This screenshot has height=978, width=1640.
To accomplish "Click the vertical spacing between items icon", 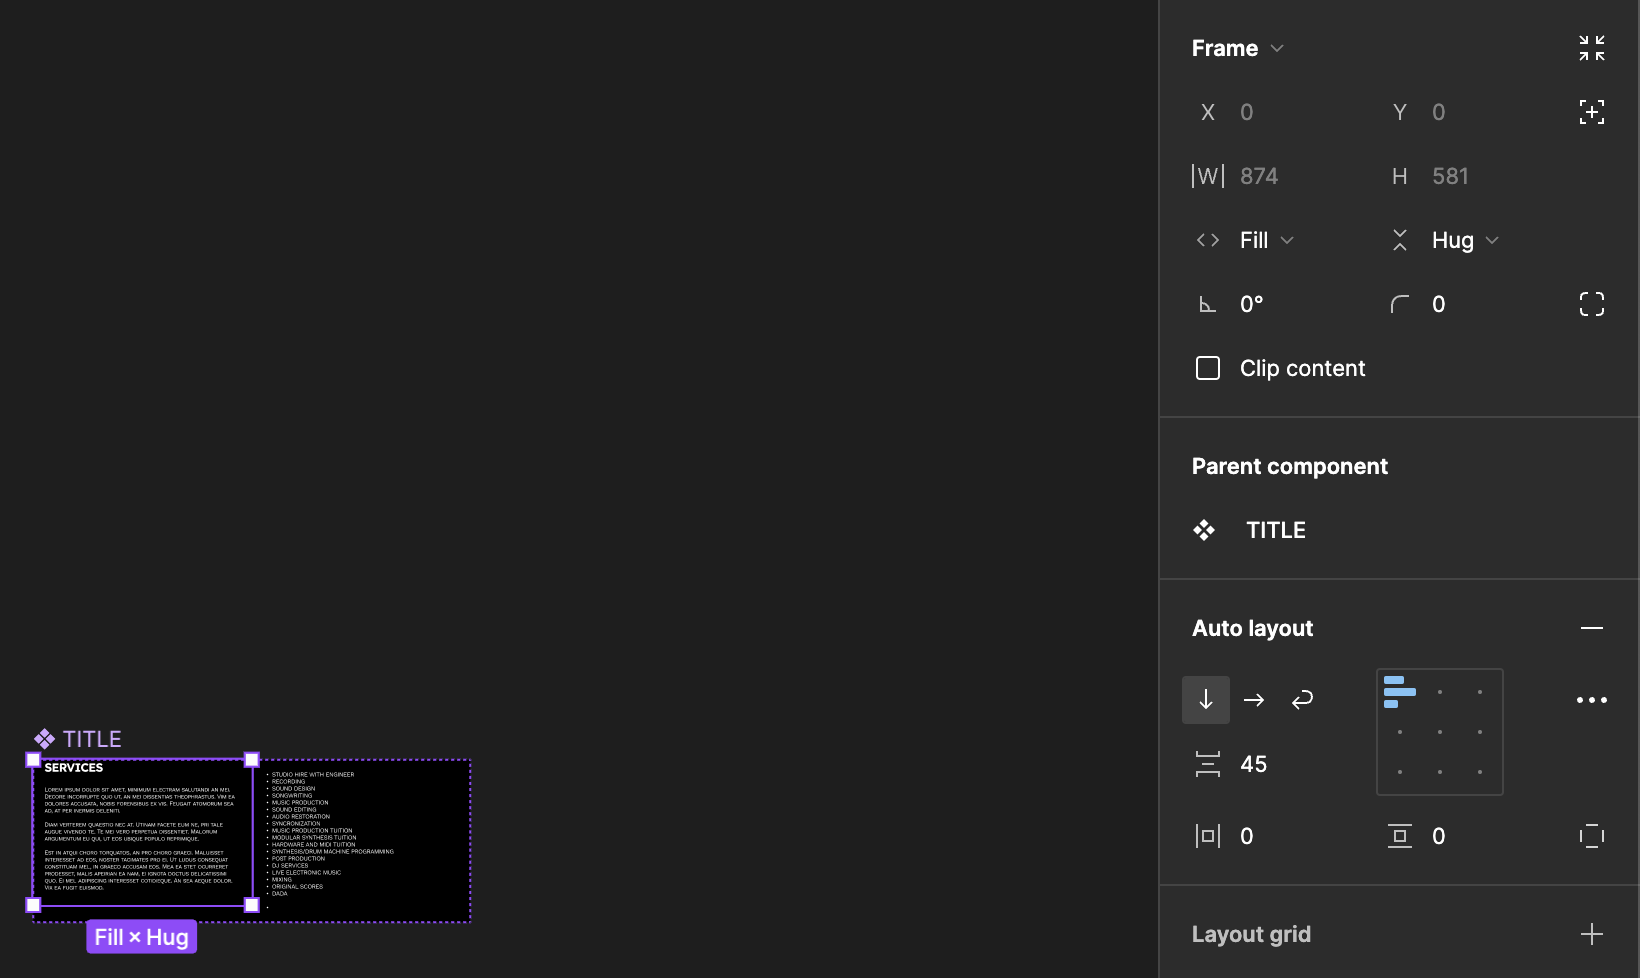I will click(x=1208, y=764).
